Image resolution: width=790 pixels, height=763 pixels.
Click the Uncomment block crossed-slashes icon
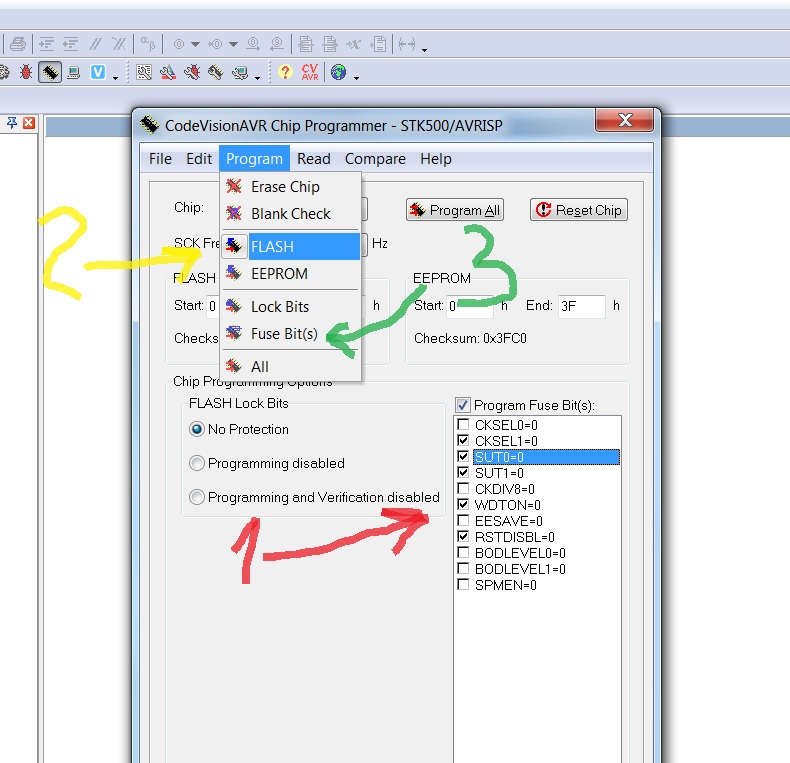point(119,44)
